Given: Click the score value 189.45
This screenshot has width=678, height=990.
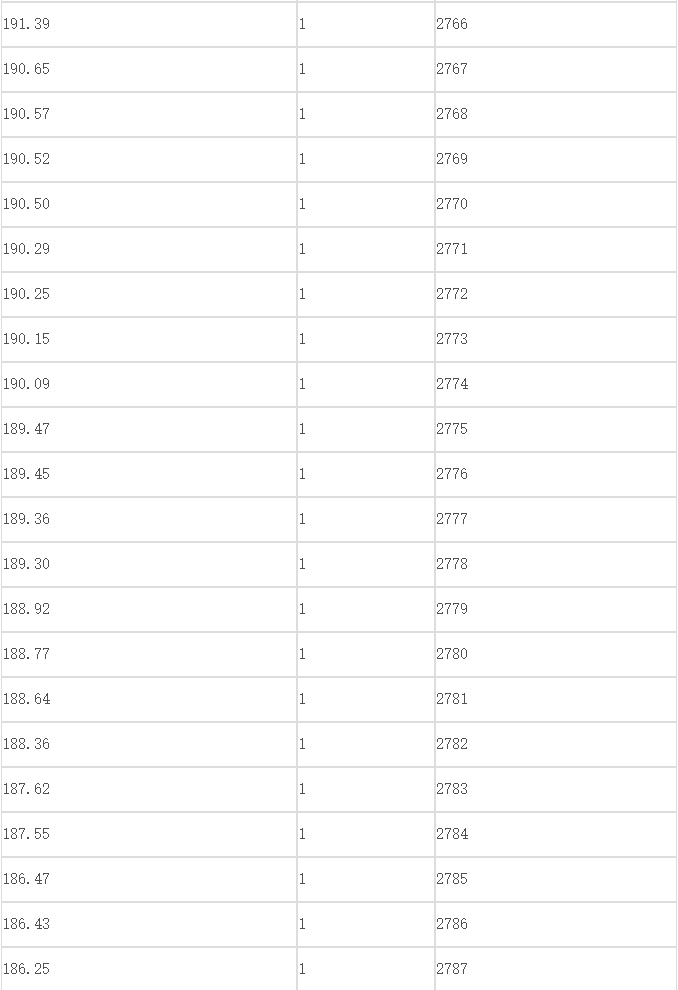Looking at the screenshot, I should tap(26, 474).
